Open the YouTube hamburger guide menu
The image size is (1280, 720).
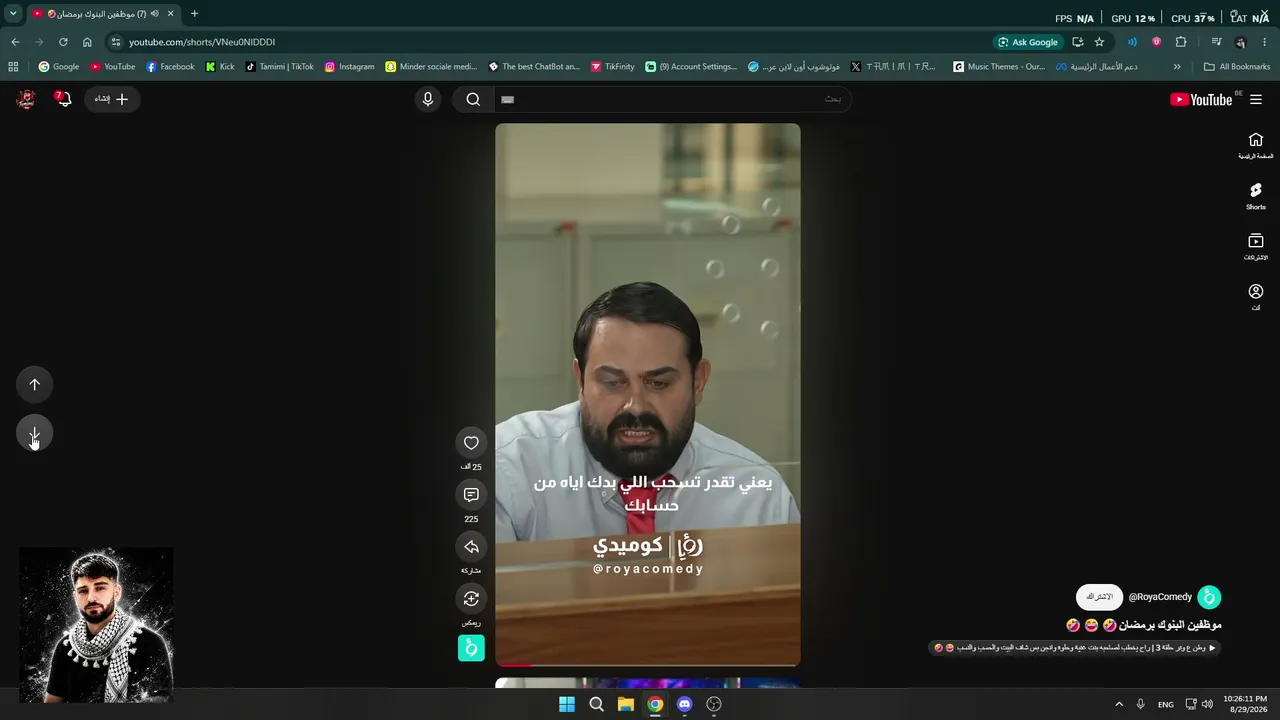1256,99
